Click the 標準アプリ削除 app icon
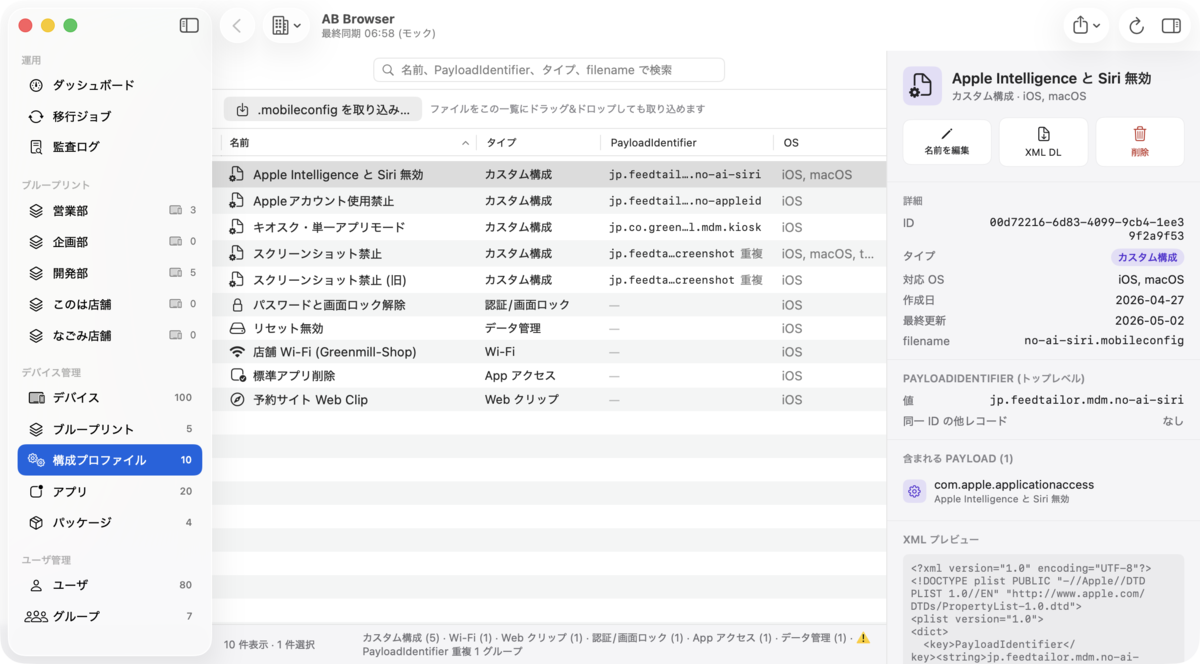This screenshot has height=664, width=1200. coord(237,376)
